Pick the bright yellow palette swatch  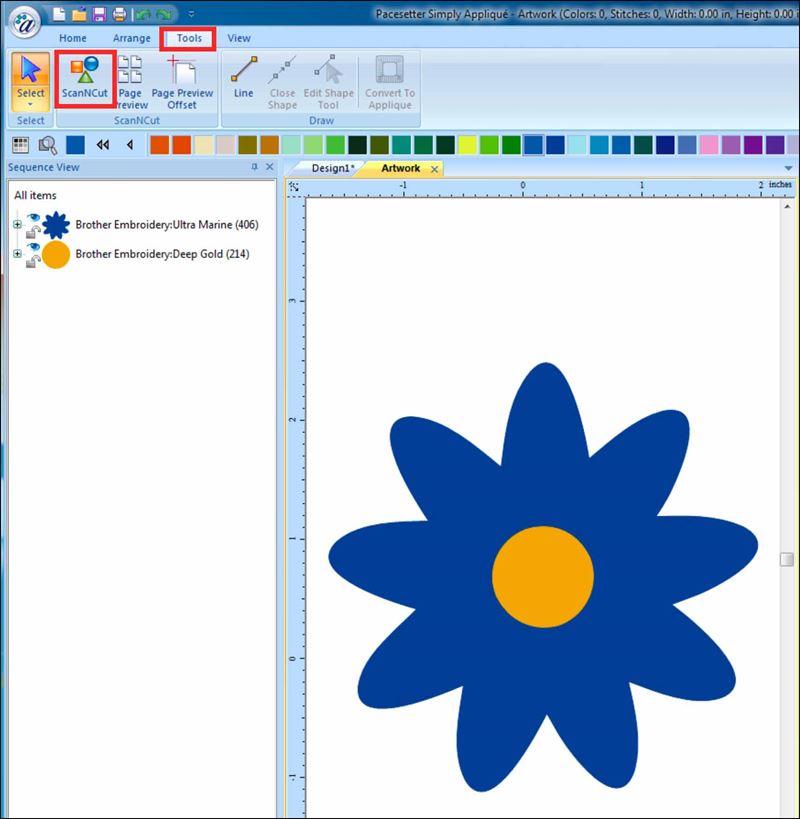tap(467, 145)
